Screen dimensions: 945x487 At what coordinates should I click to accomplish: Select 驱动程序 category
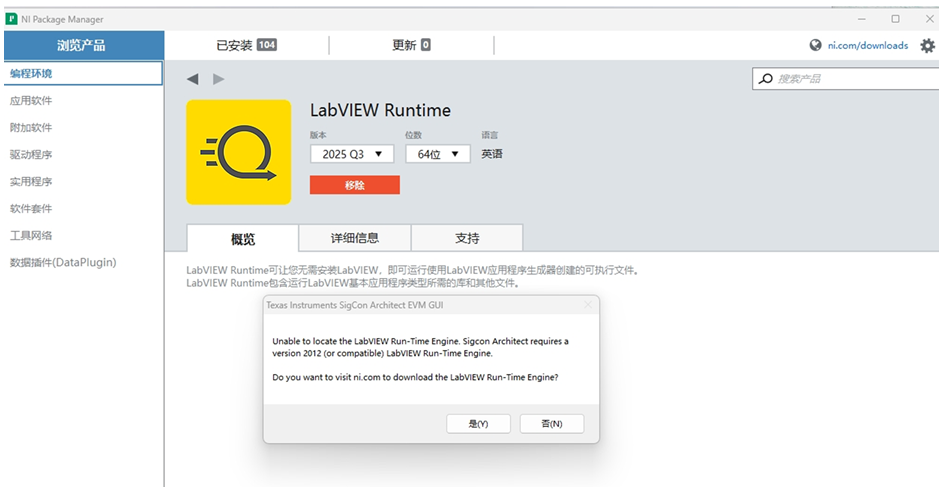31,154
